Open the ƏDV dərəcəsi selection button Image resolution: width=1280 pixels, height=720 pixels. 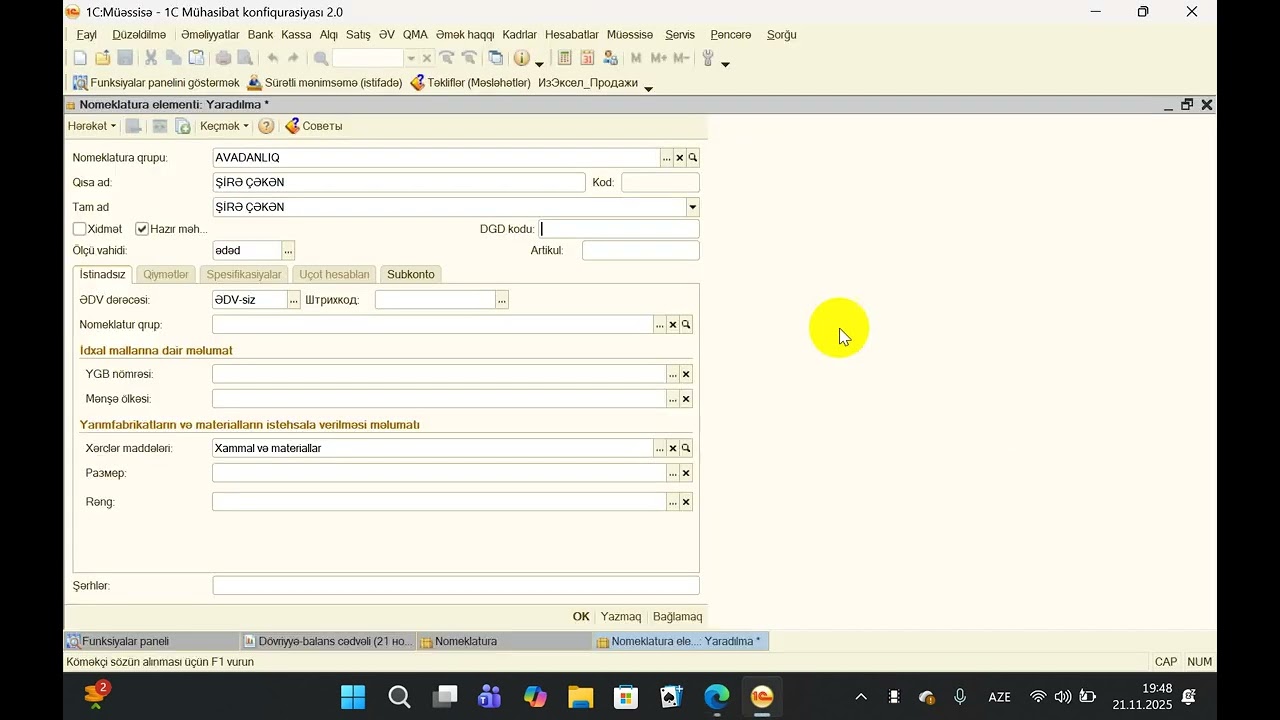point(294,300)
